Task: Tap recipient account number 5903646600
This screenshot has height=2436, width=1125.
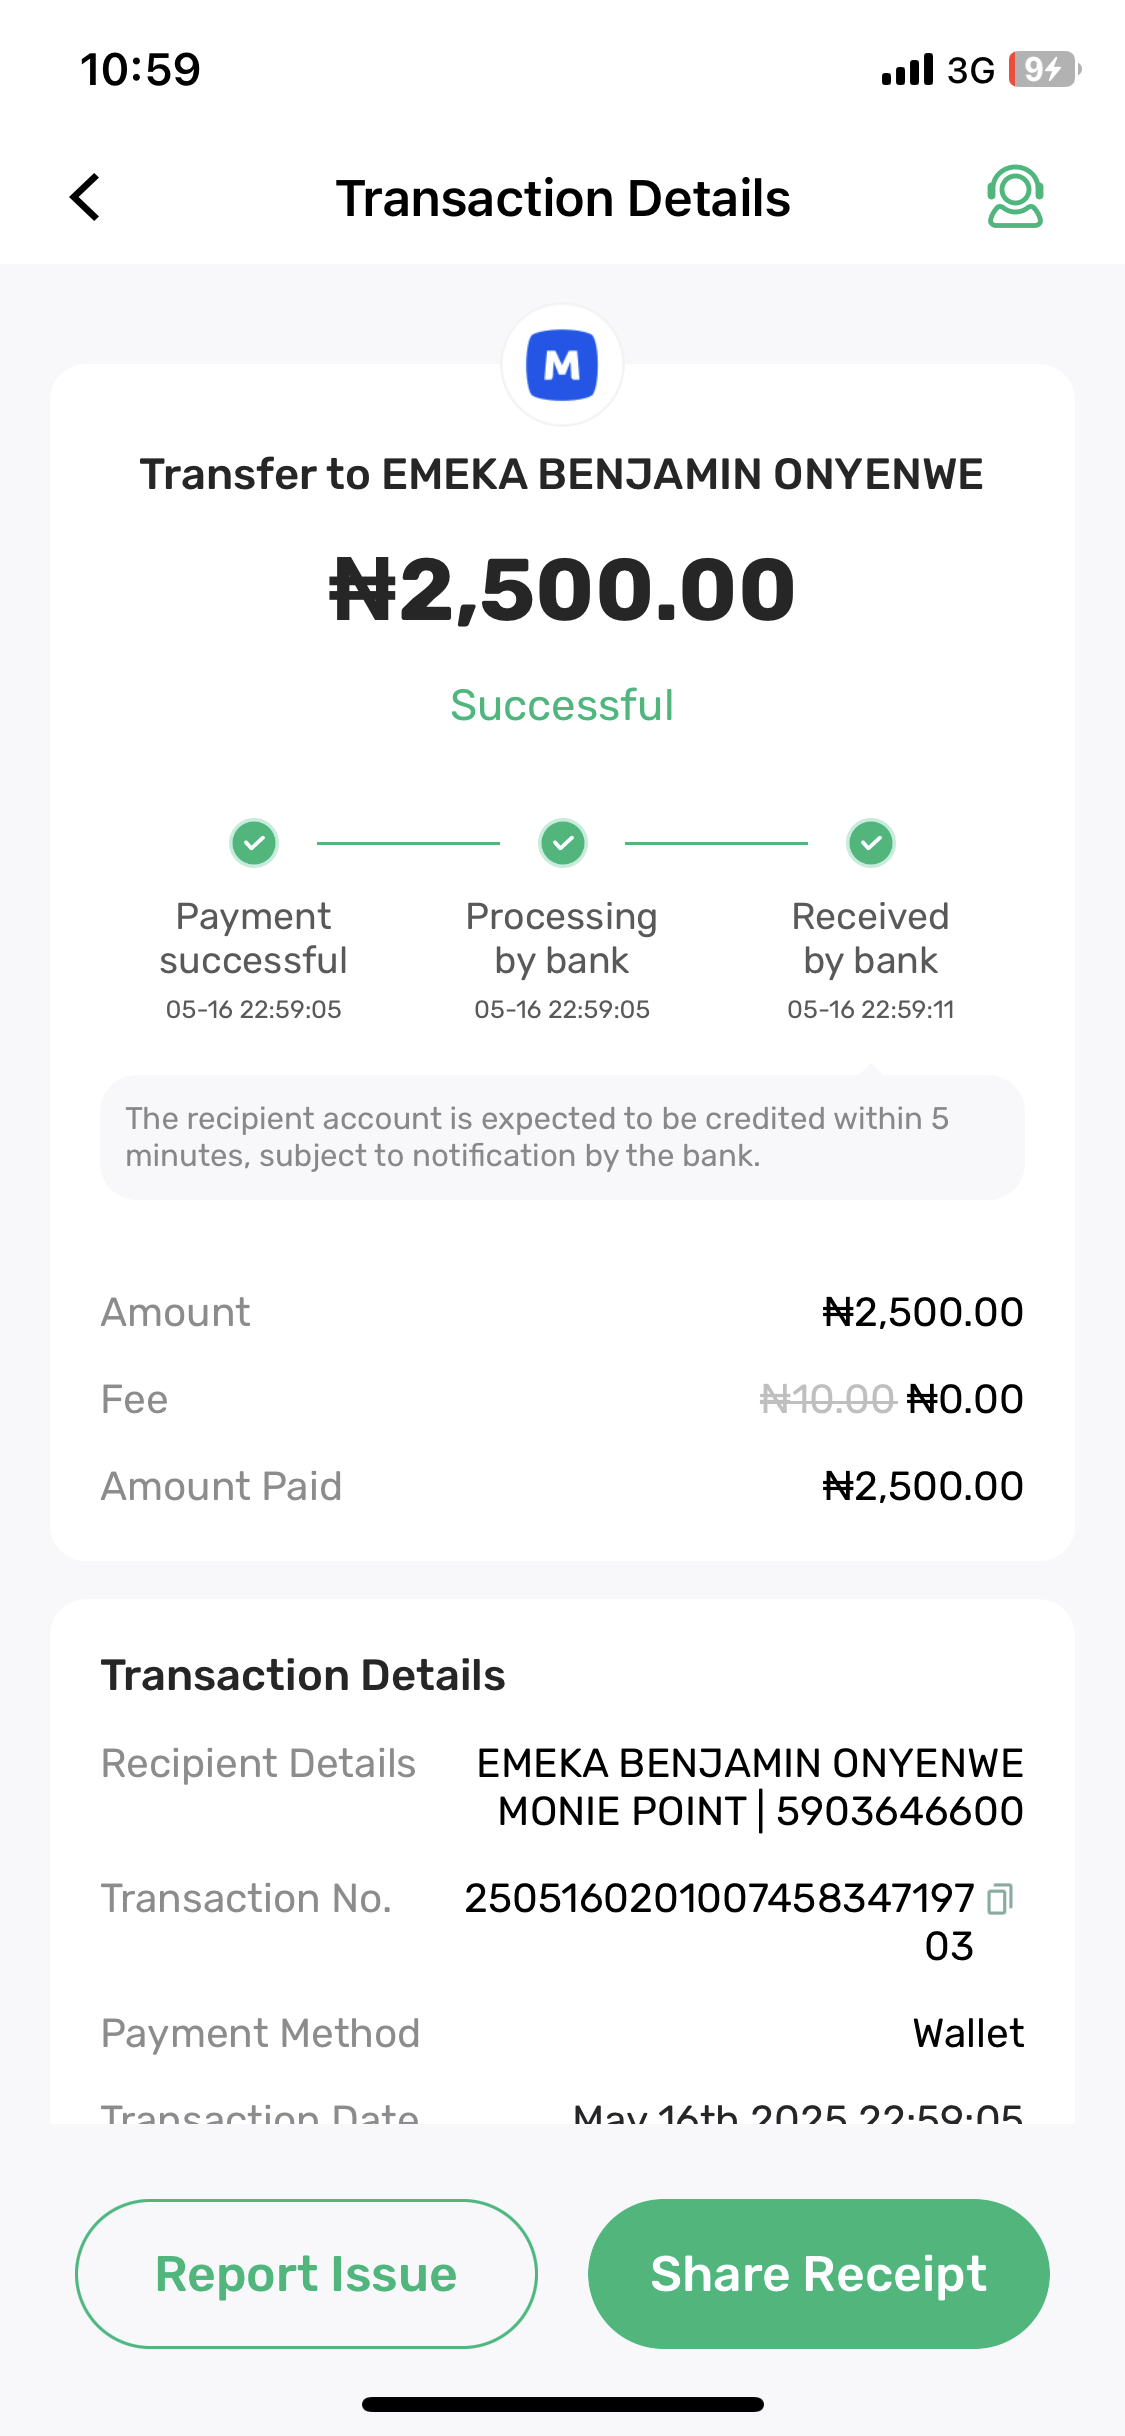Action: [899, 1811]
